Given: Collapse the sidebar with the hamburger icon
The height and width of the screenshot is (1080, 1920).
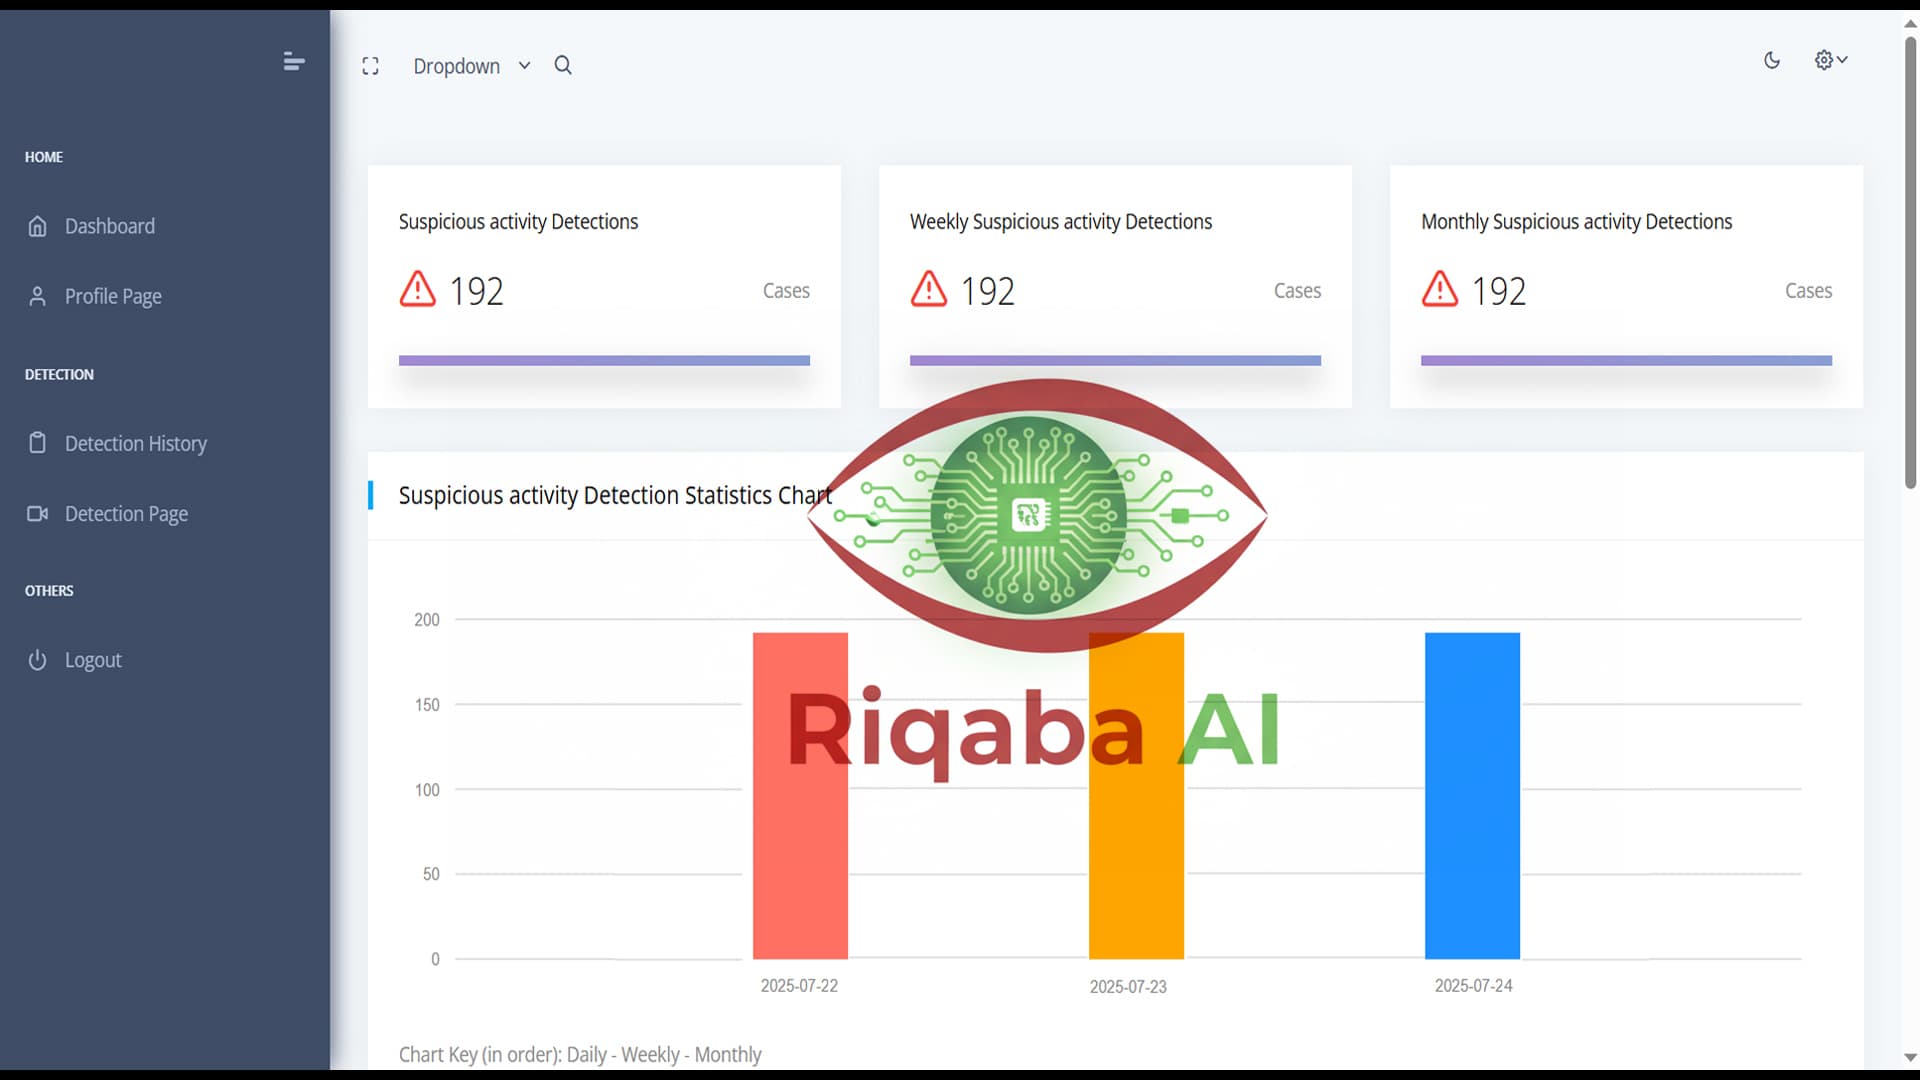Looking at the screenshot, I should pos(293,62).
